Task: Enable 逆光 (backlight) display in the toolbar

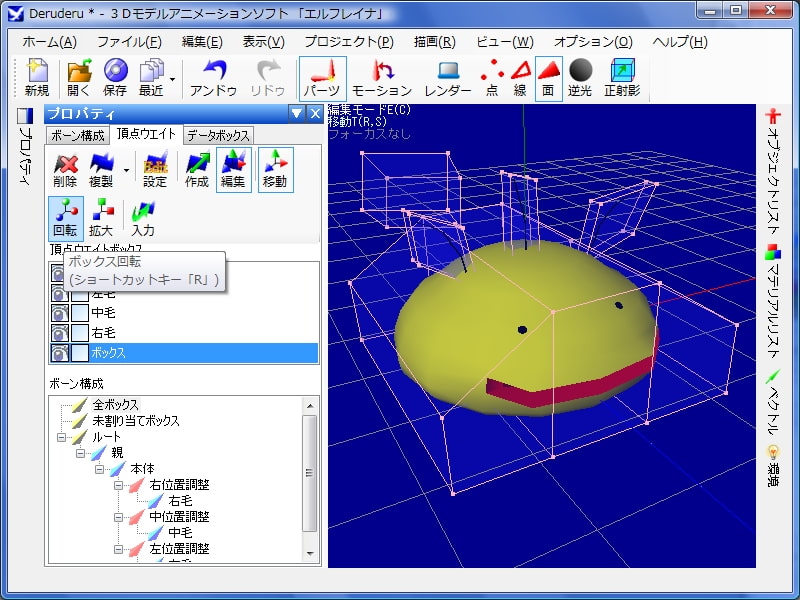Action: [581, 79]
